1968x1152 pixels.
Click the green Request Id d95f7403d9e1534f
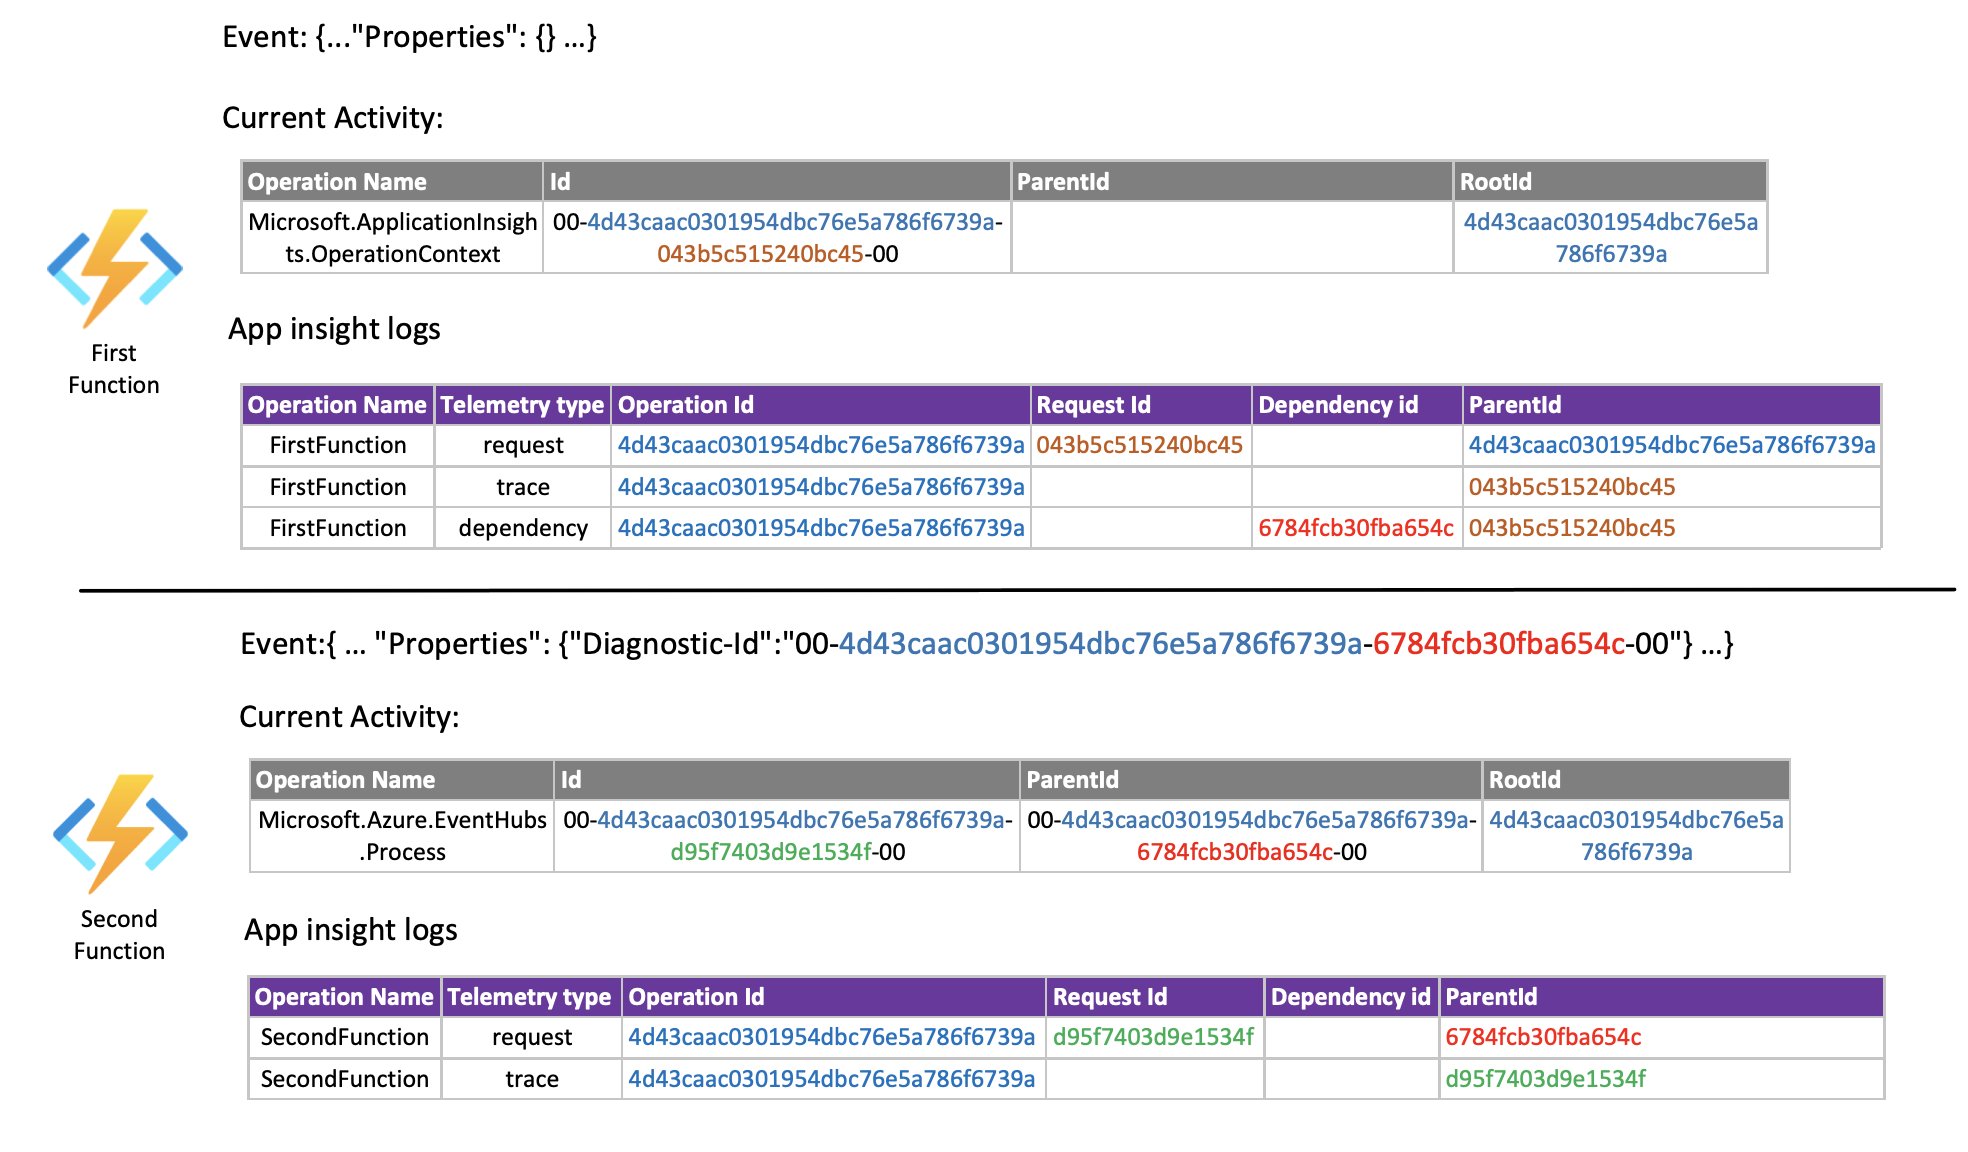point(1152,1037)
